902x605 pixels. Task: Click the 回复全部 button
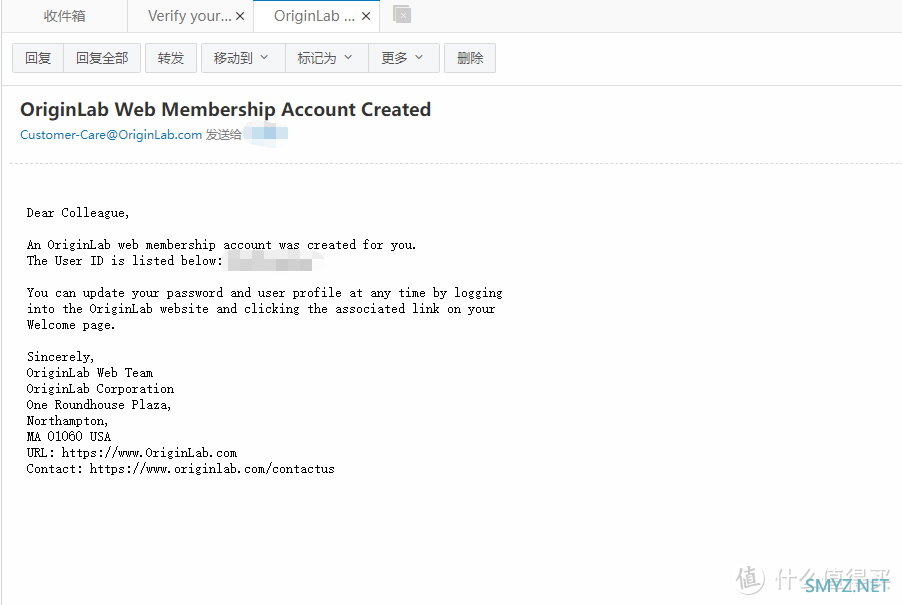point(102,58)
